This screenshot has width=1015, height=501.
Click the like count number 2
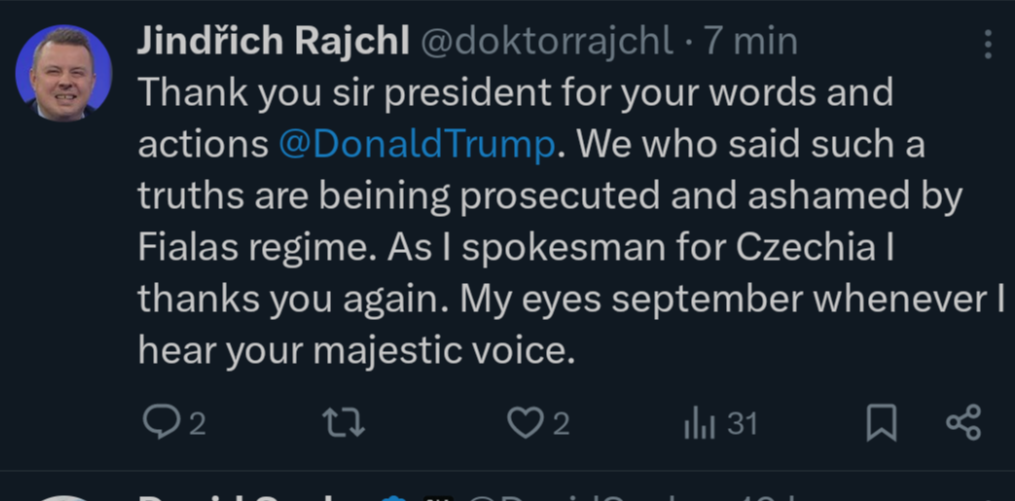pos(561,424)
